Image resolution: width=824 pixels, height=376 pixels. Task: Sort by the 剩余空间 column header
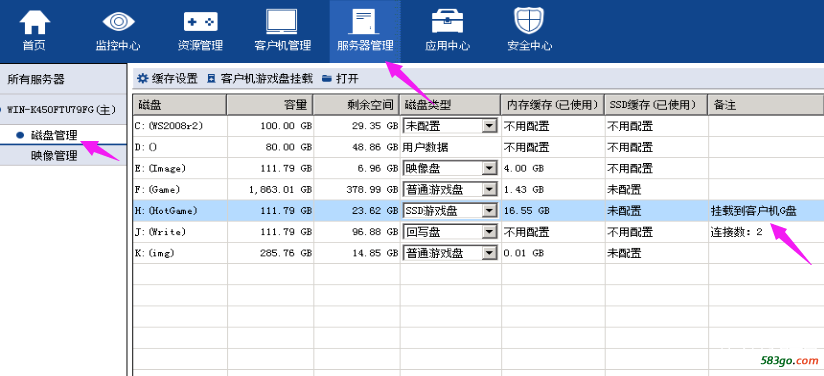356,105
